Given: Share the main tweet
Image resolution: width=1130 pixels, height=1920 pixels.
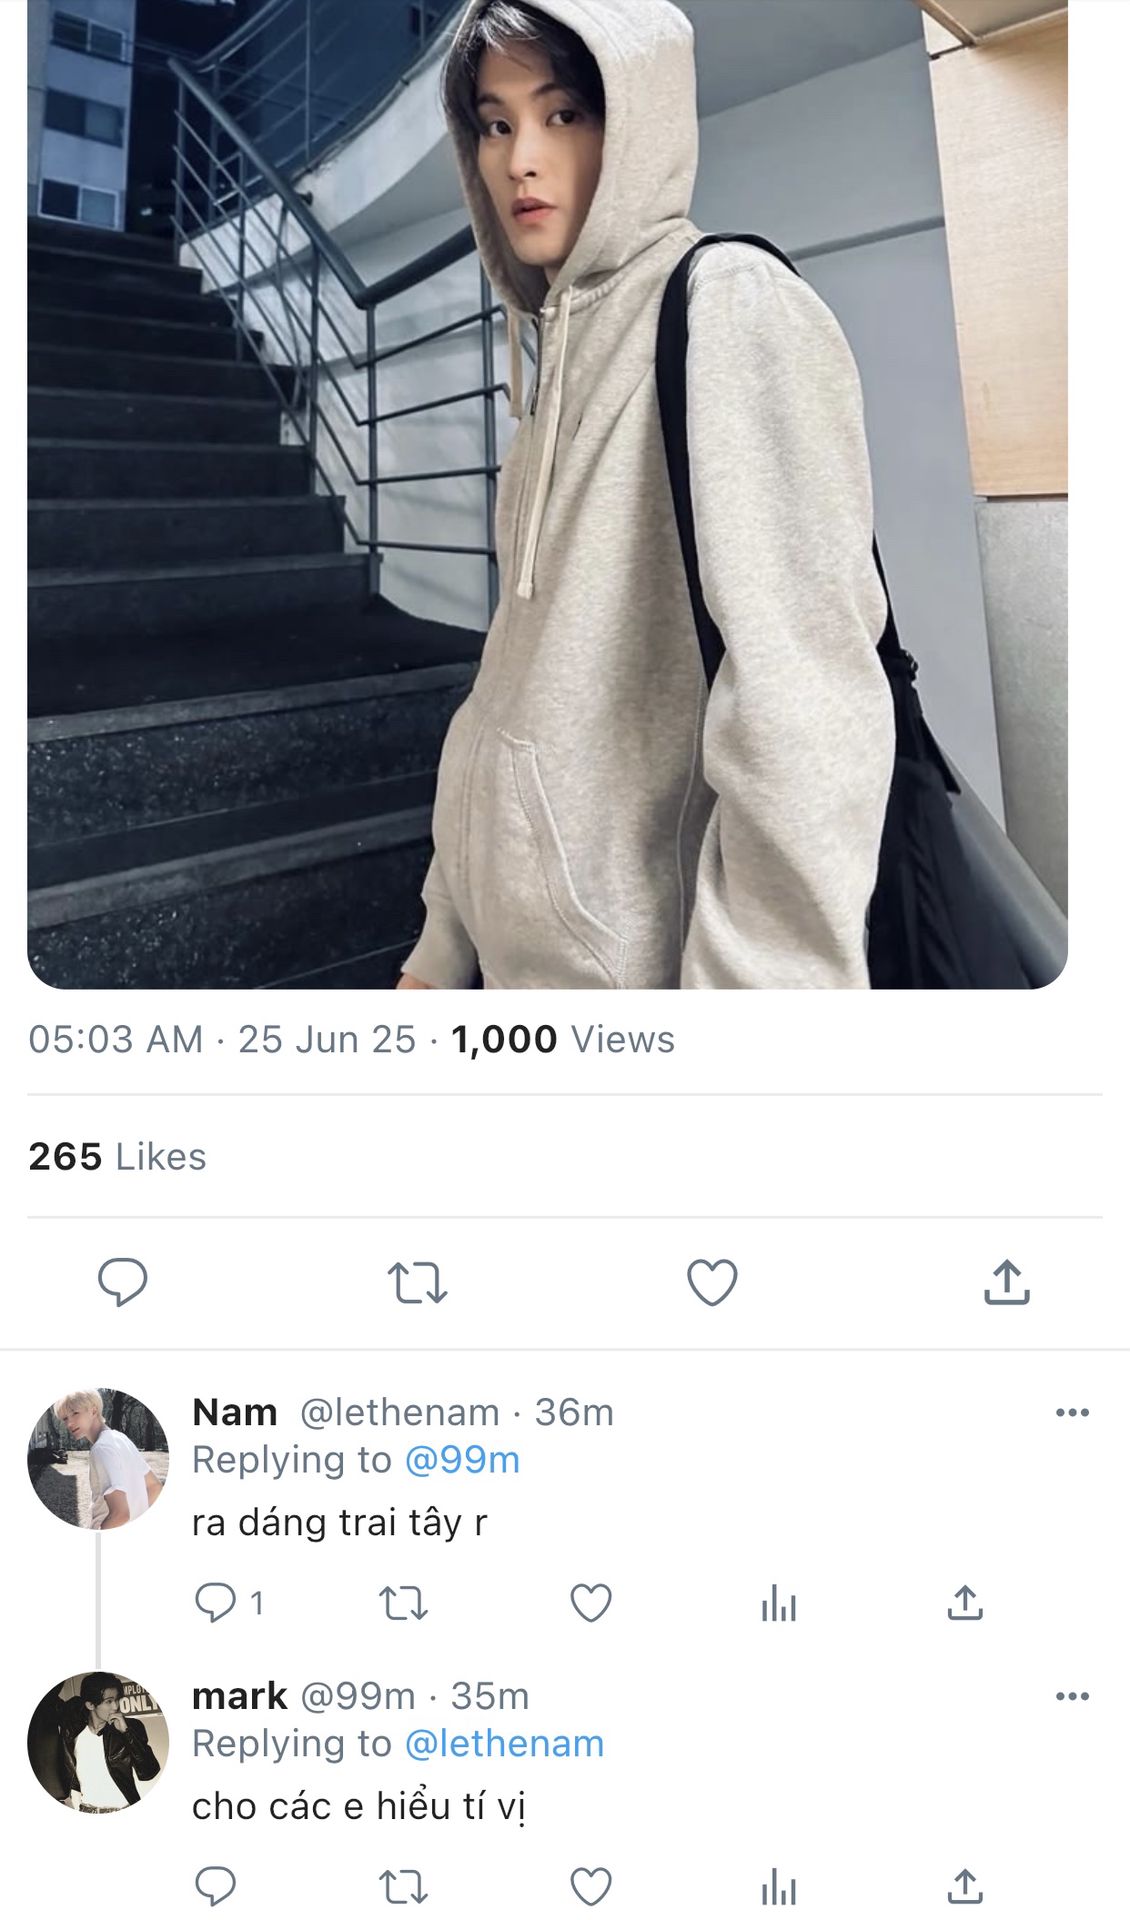Looking at the screenshot, I should coord(1006,1282).
